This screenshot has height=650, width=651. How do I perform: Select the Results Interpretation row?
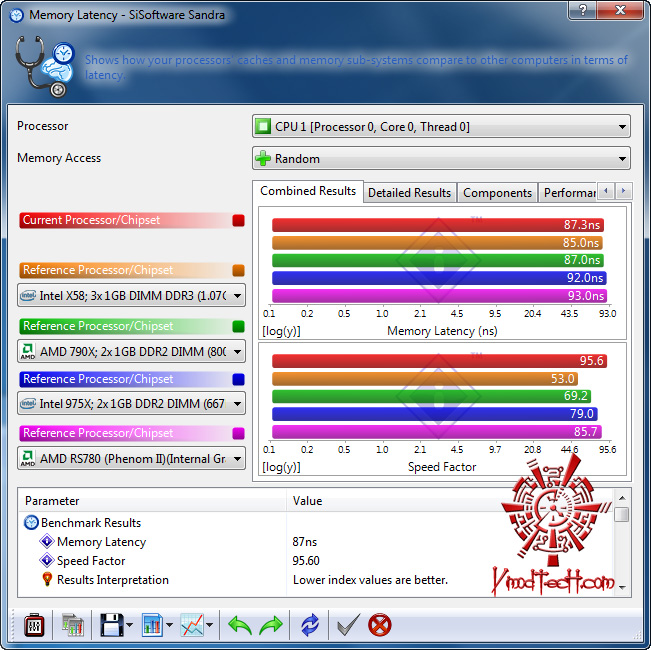316,580
